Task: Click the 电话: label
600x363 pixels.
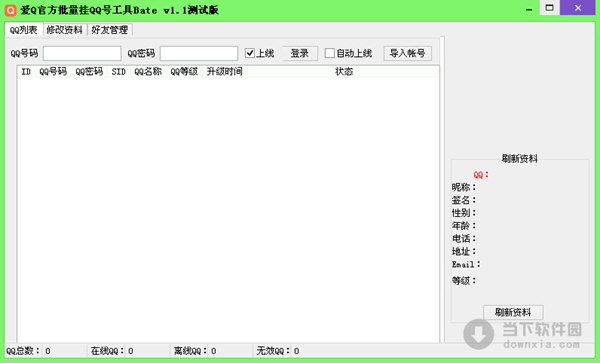Action: coord(464,238)
